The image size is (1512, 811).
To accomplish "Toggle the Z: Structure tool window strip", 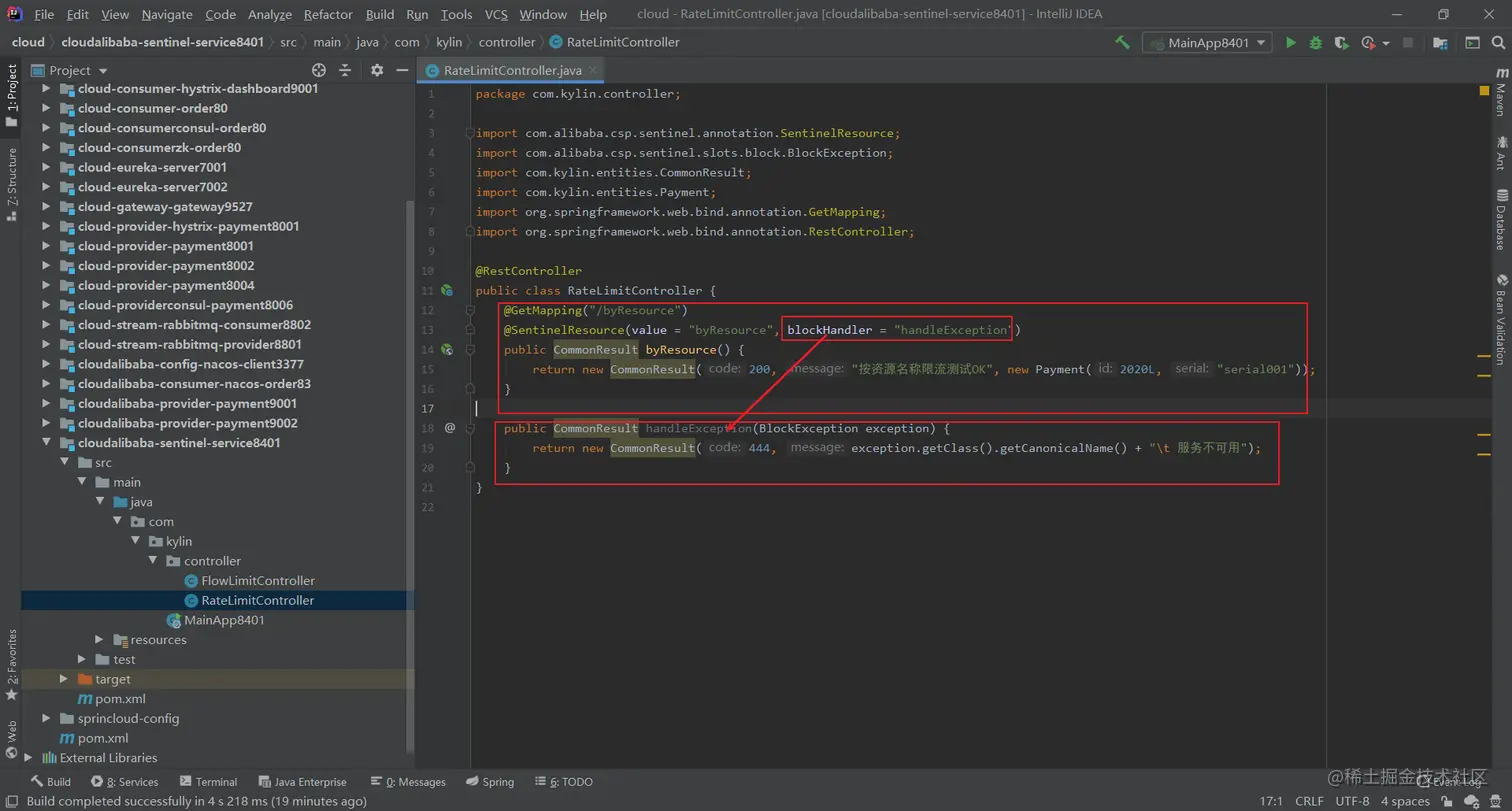I will click(x=11, y=183).
